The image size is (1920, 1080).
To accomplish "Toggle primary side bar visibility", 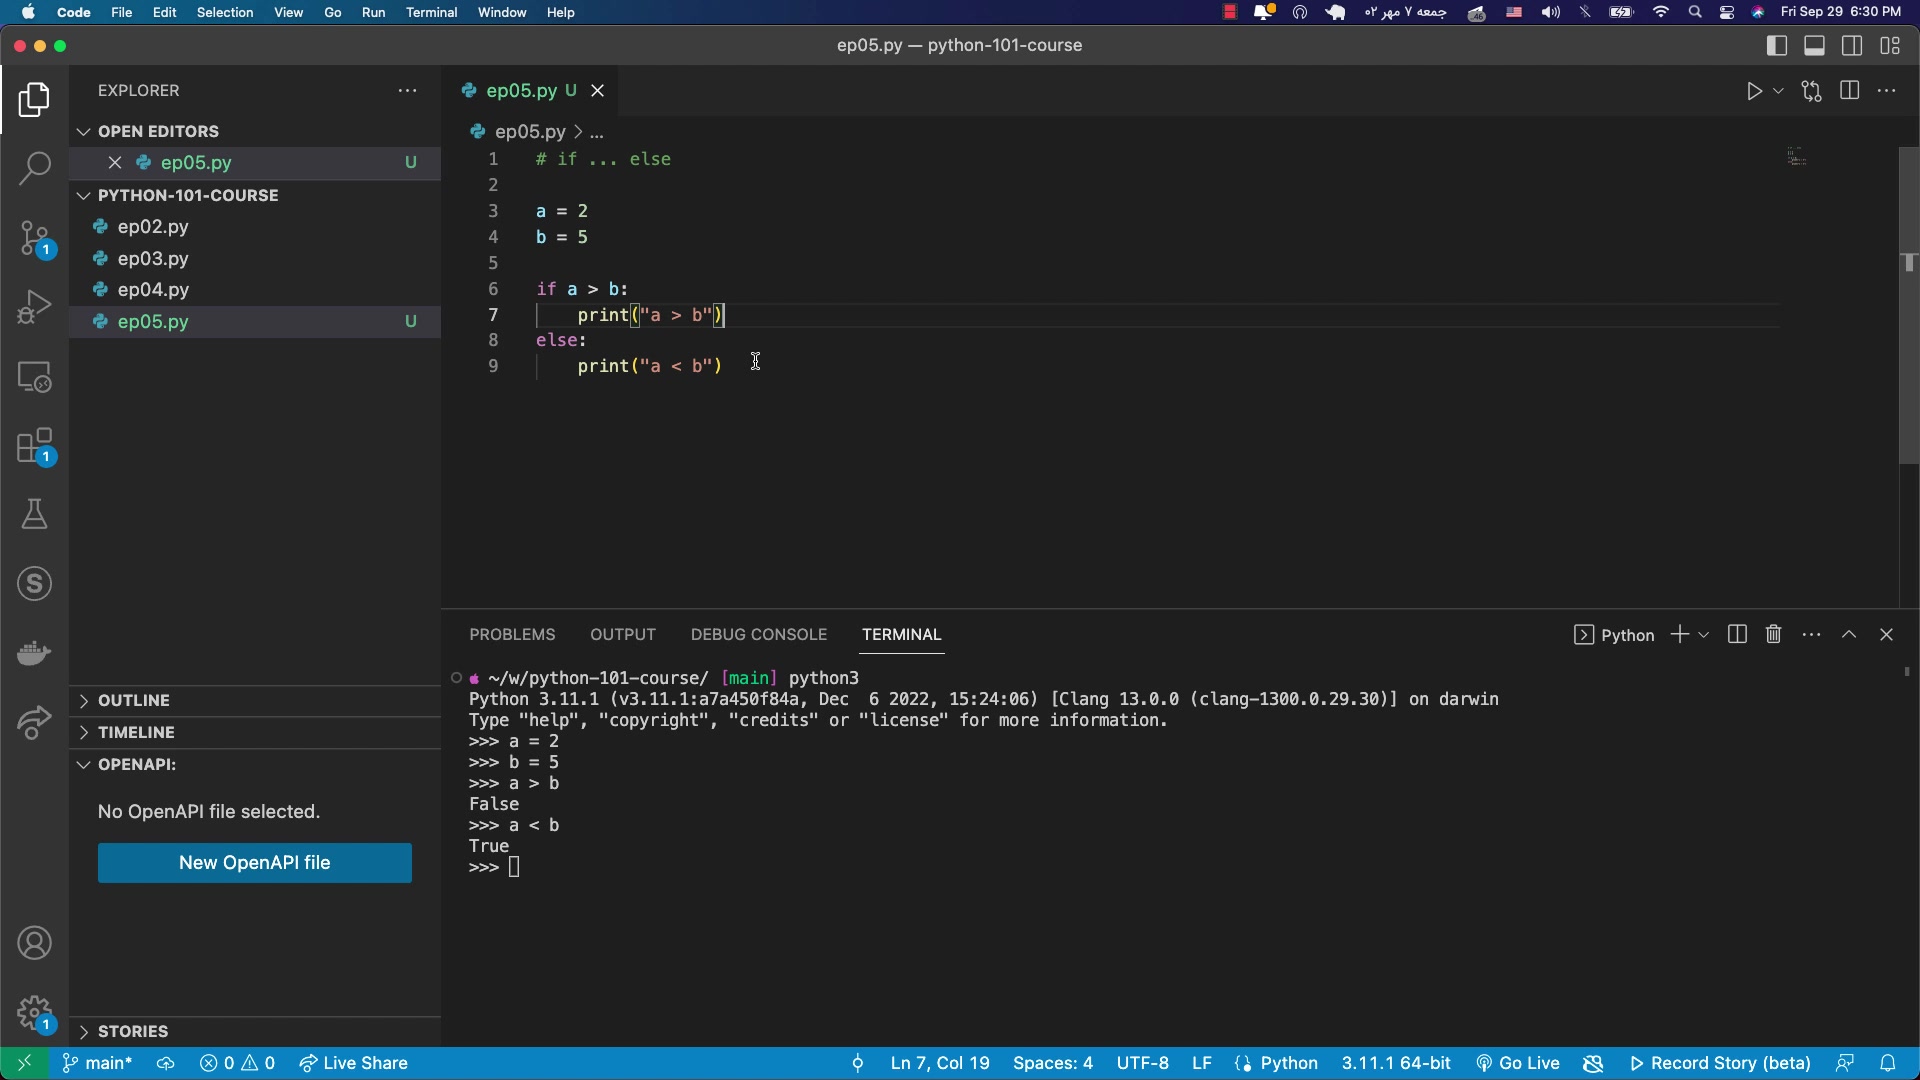I will click(1777, 46).
